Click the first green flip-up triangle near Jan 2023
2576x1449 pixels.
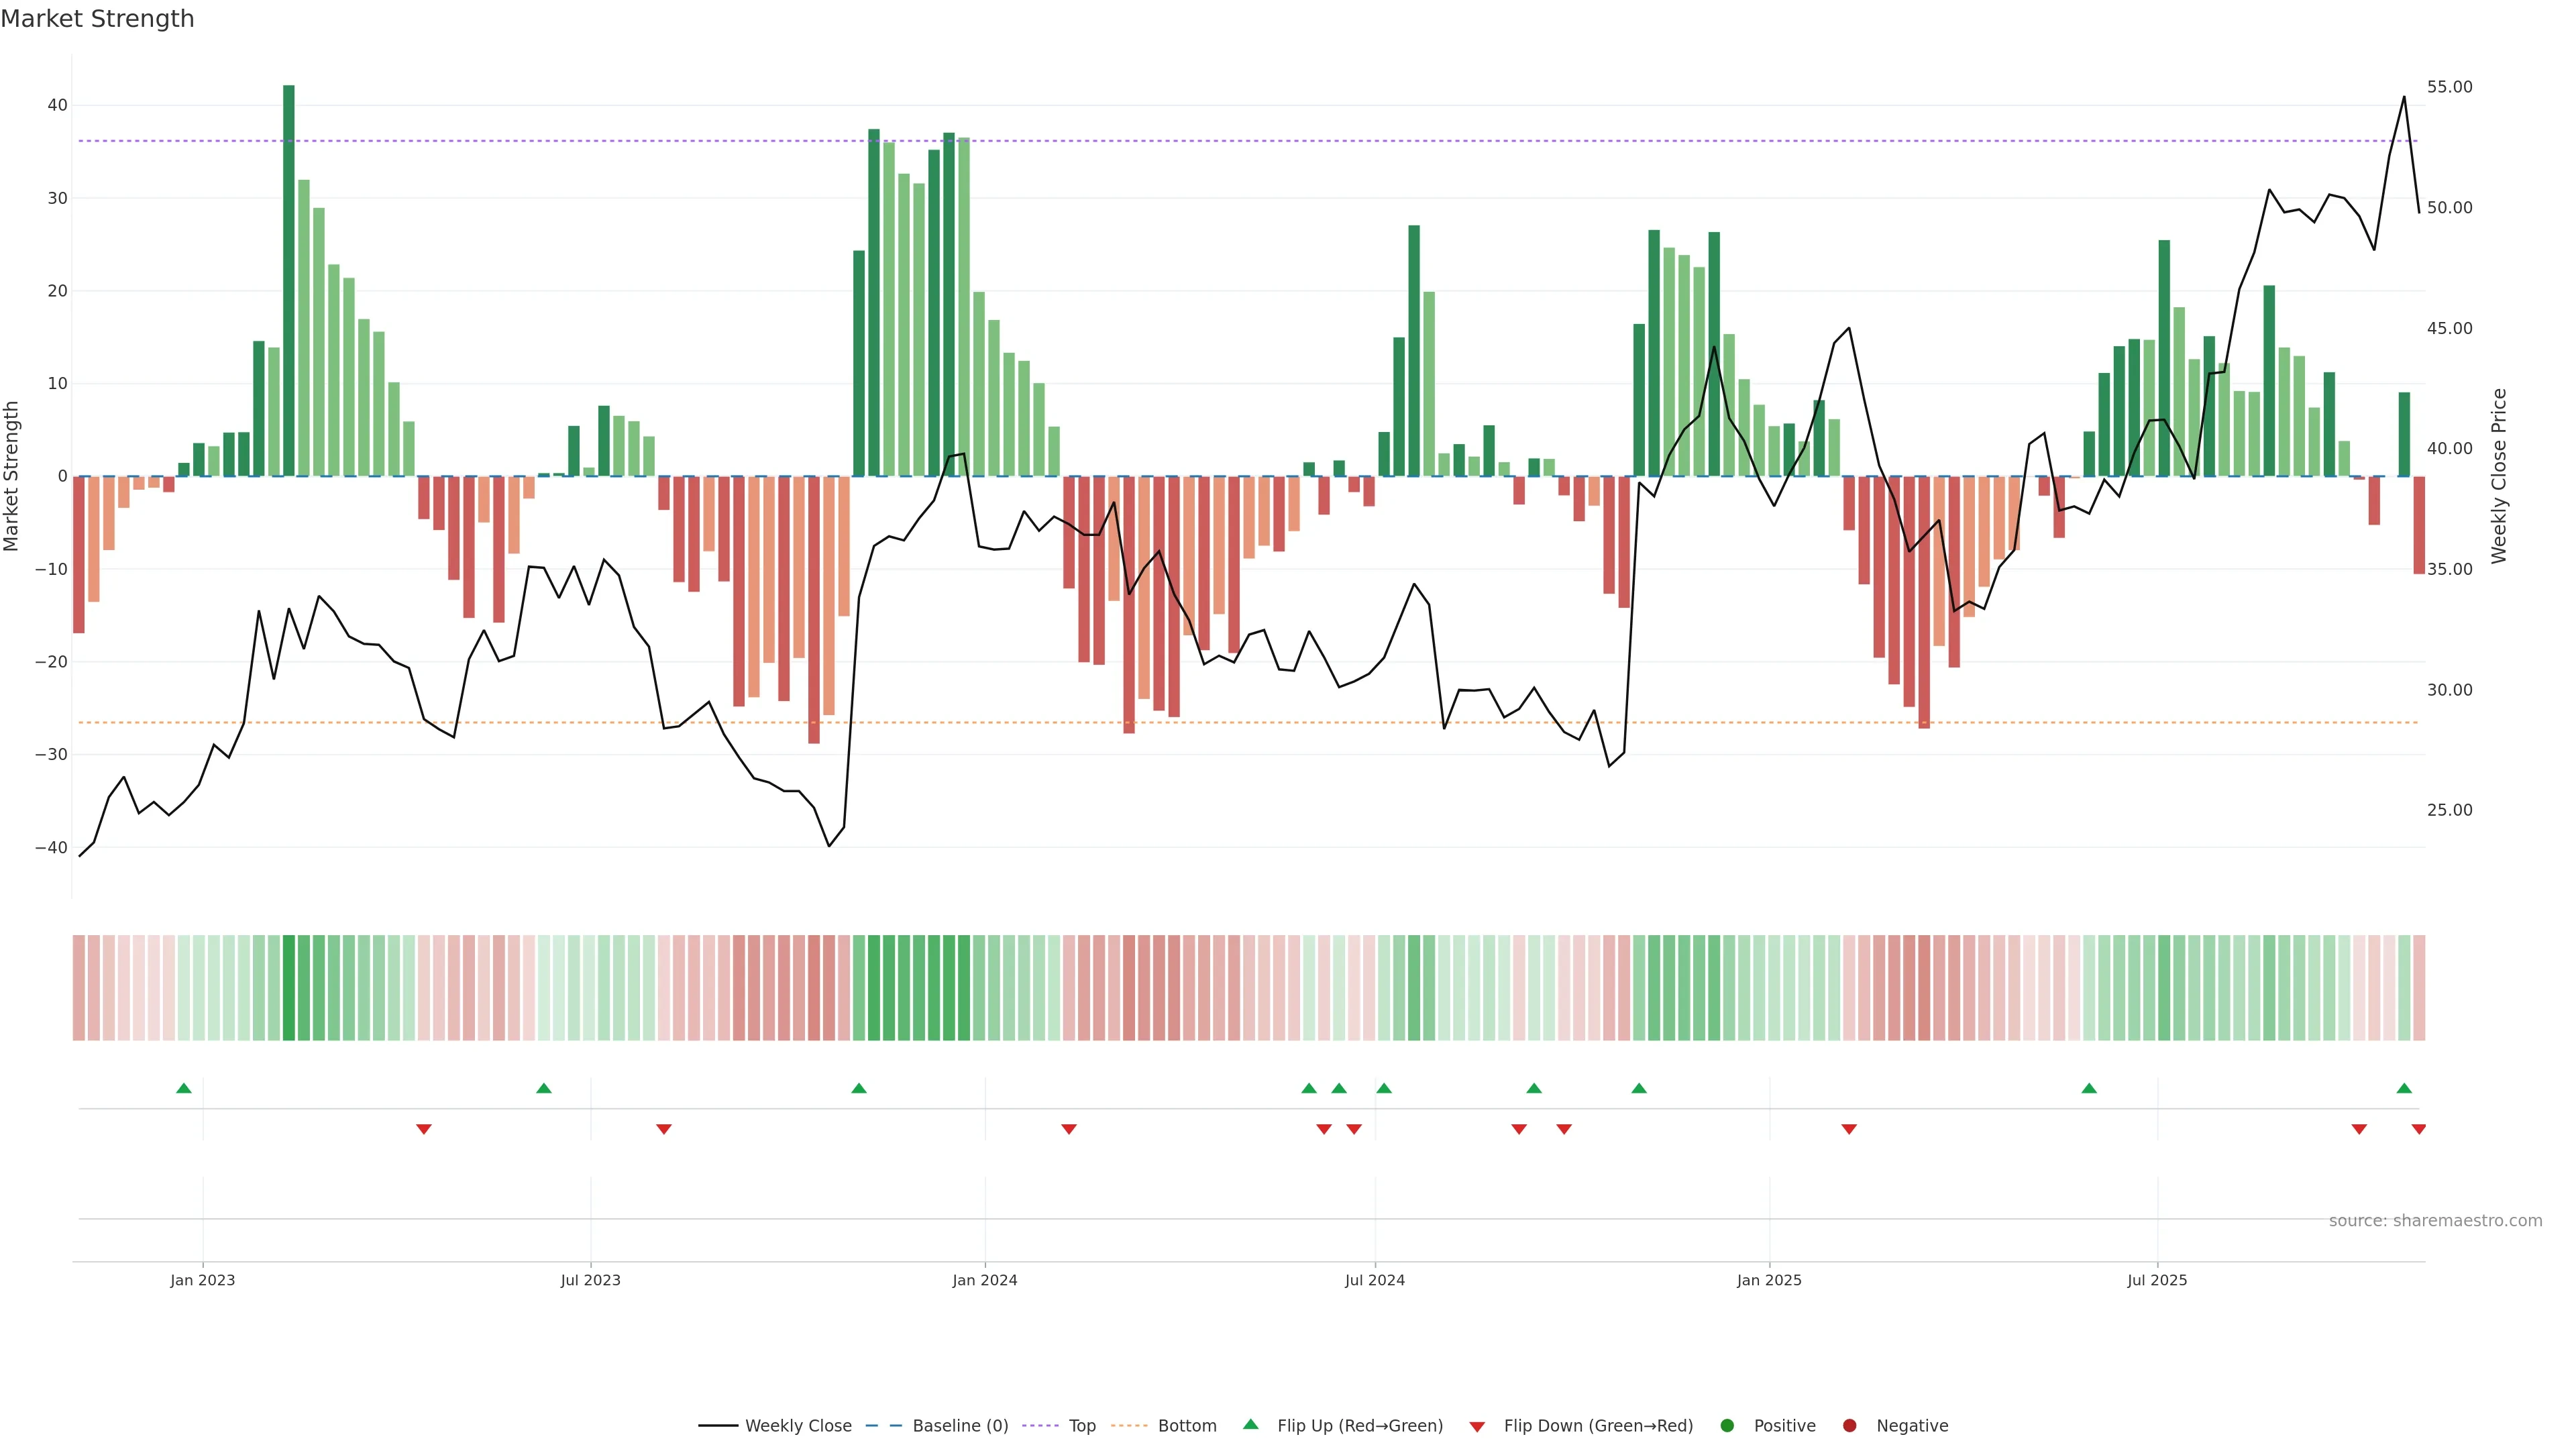point(184,1088)
